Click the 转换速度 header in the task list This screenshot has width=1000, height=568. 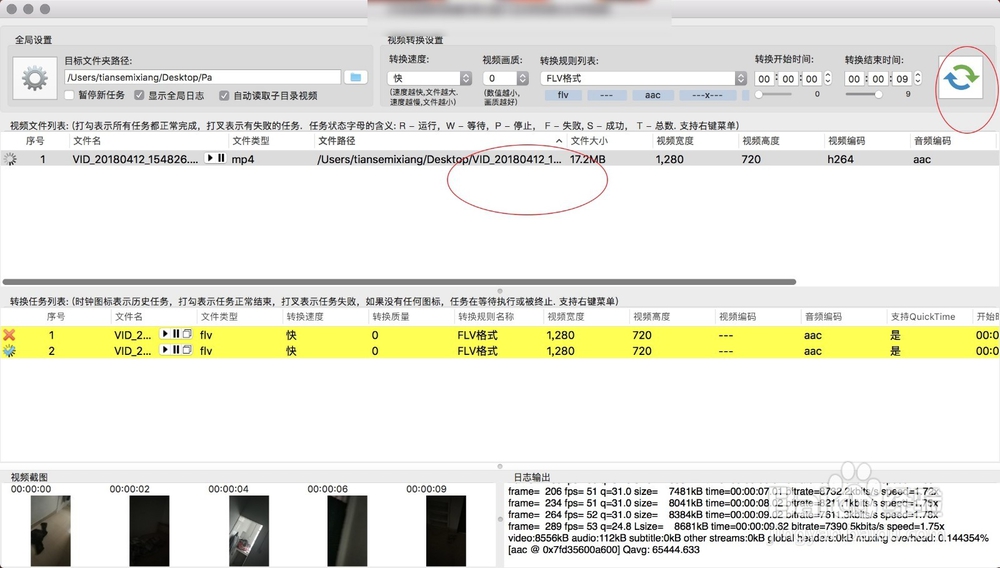pos(305,316)
